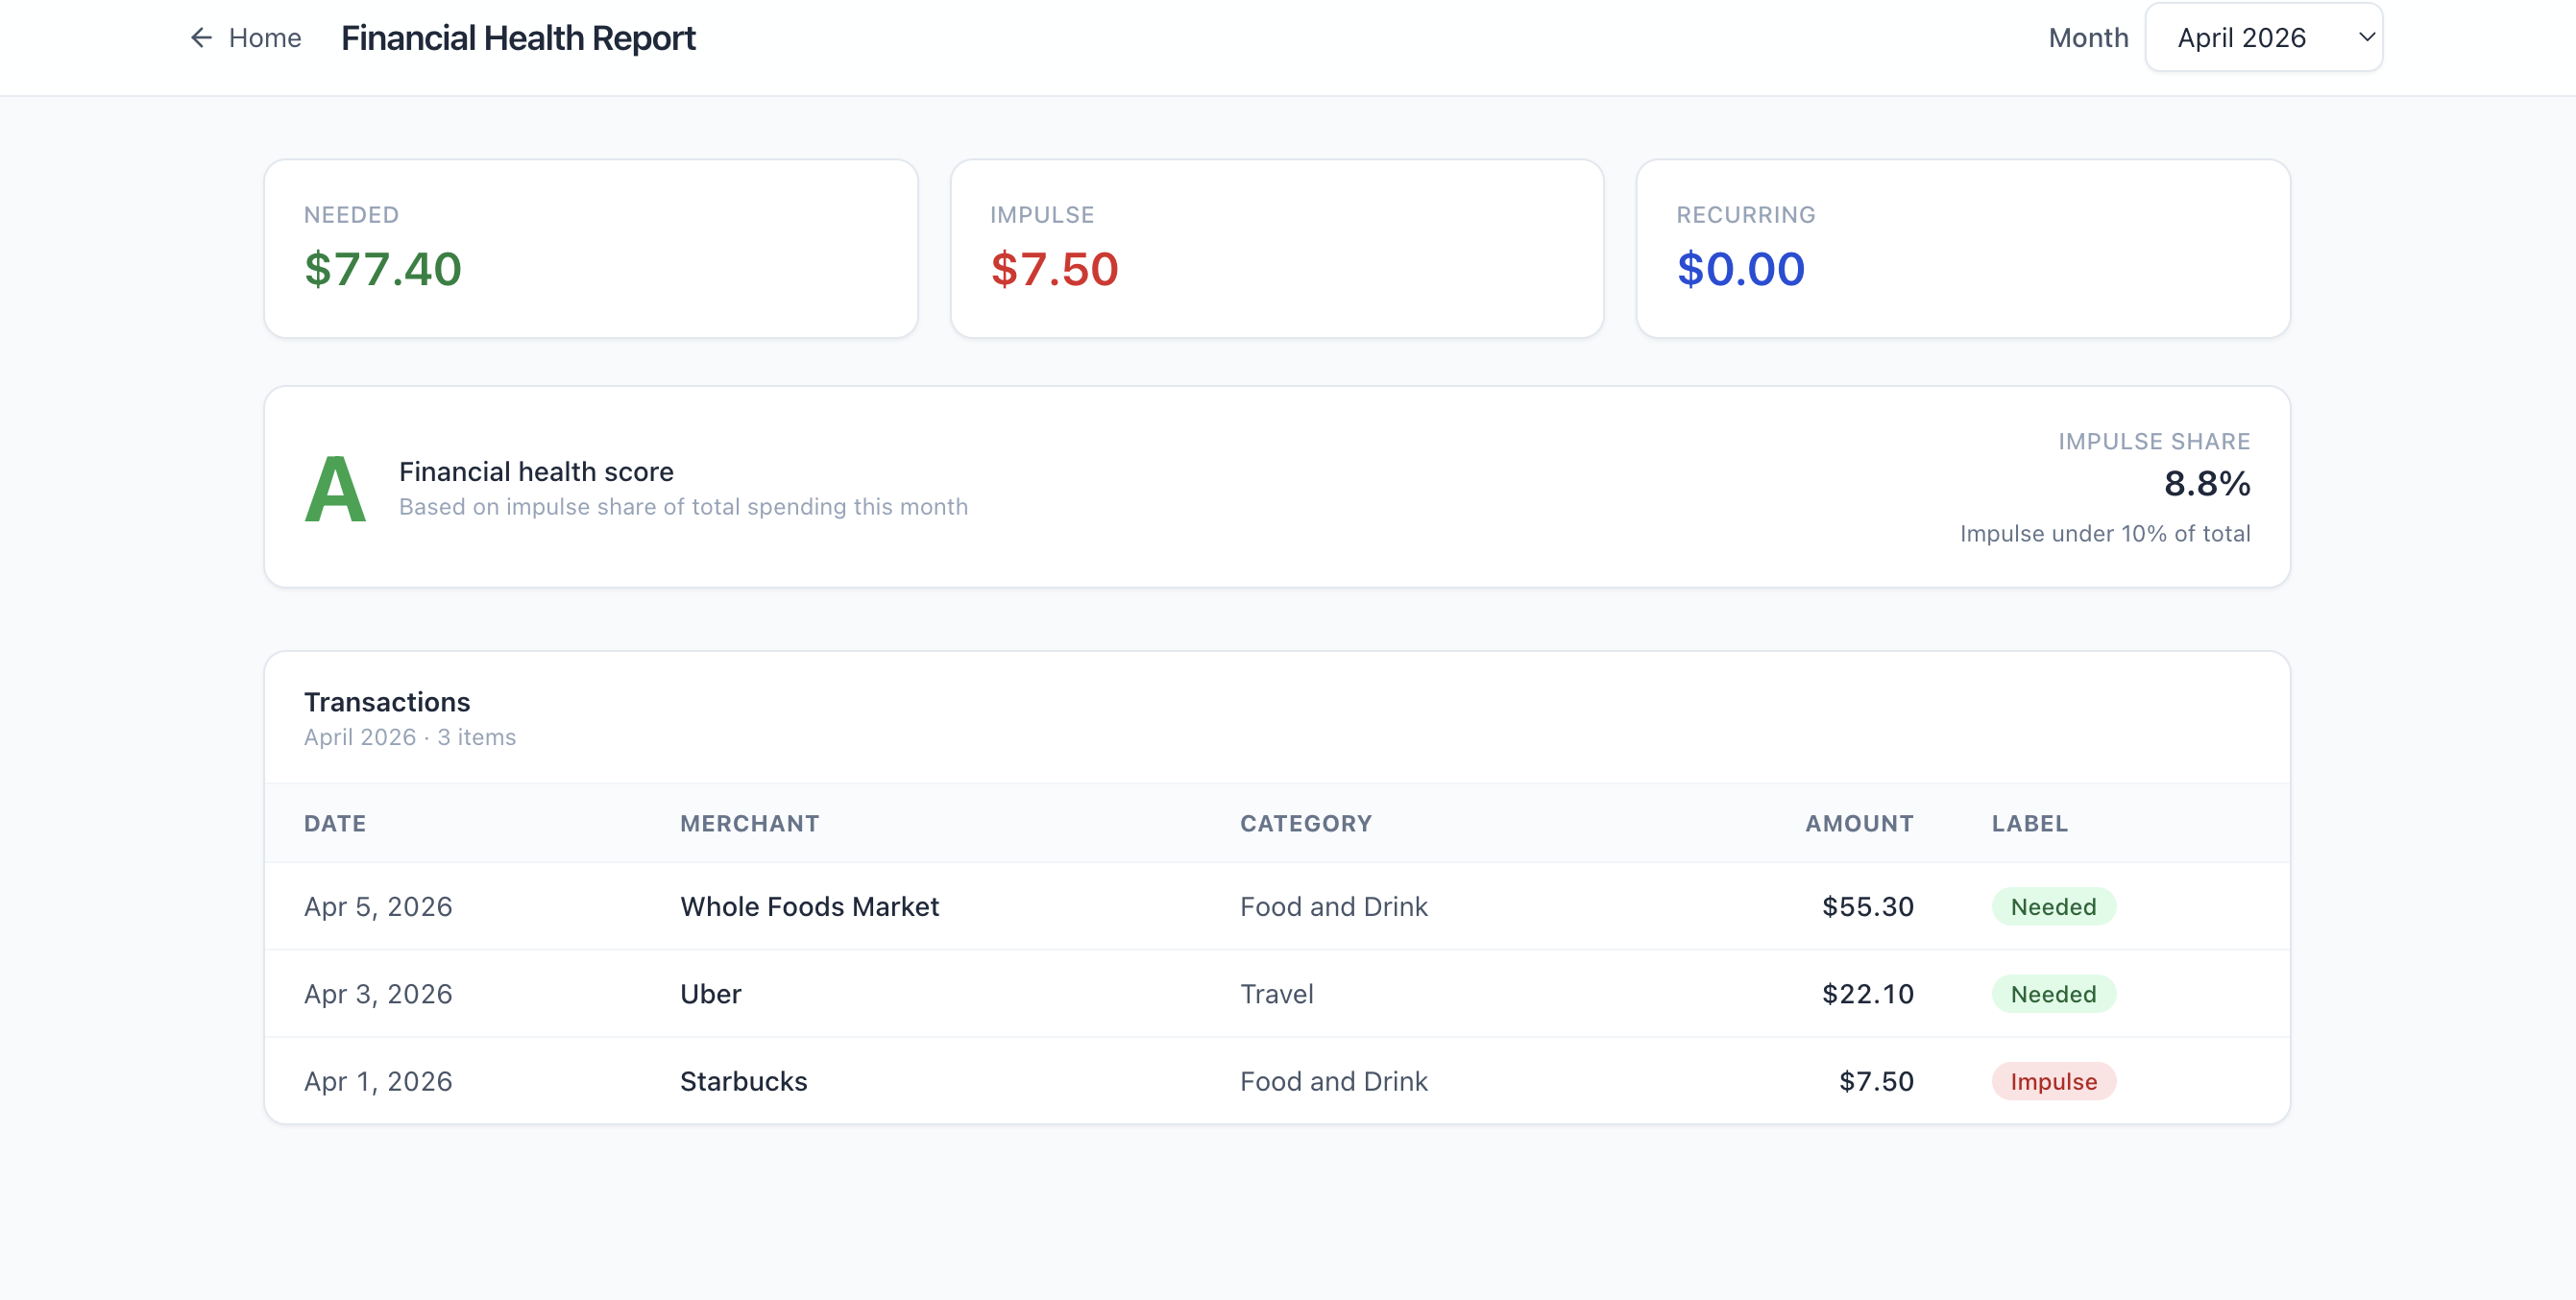Screen dimensions: 2576x1300
Task: Click the Label column header
Action: click(x=2029, y=823)
